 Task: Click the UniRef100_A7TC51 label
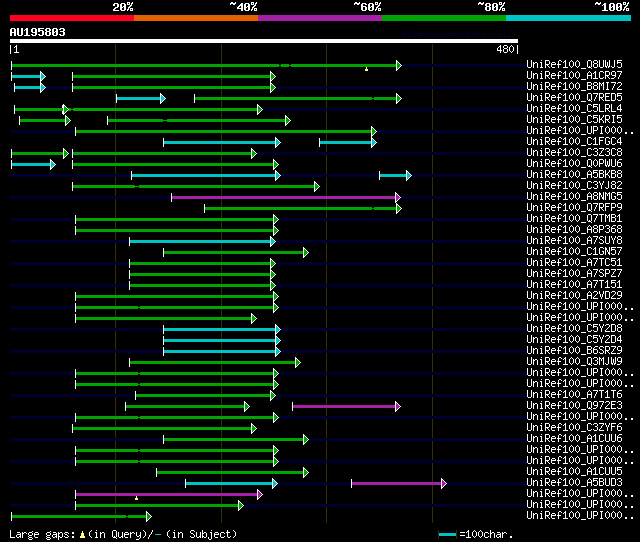coord(574,262)
